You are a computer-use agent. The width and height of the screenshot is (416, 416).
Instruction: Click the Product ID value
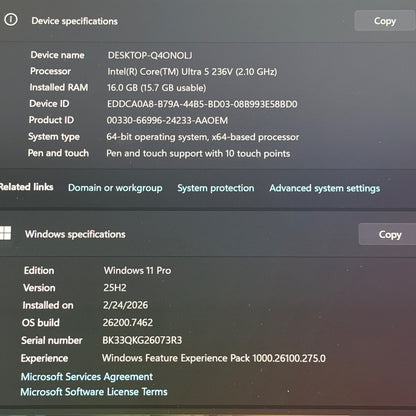pyautogui.click(x=167, y=120)
